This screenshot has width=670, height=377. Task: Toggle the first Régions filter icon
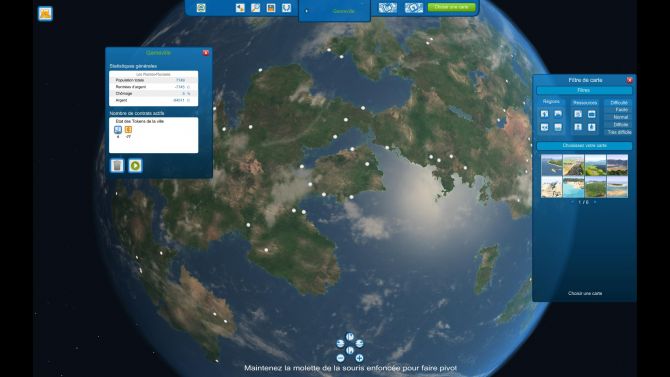point(544,114)
